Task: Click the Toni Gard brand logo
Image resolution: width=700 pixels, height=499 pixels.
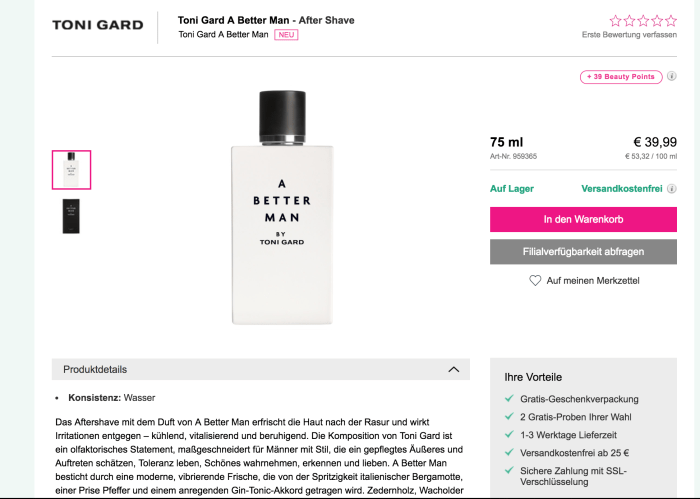Action: coord(98,25)
